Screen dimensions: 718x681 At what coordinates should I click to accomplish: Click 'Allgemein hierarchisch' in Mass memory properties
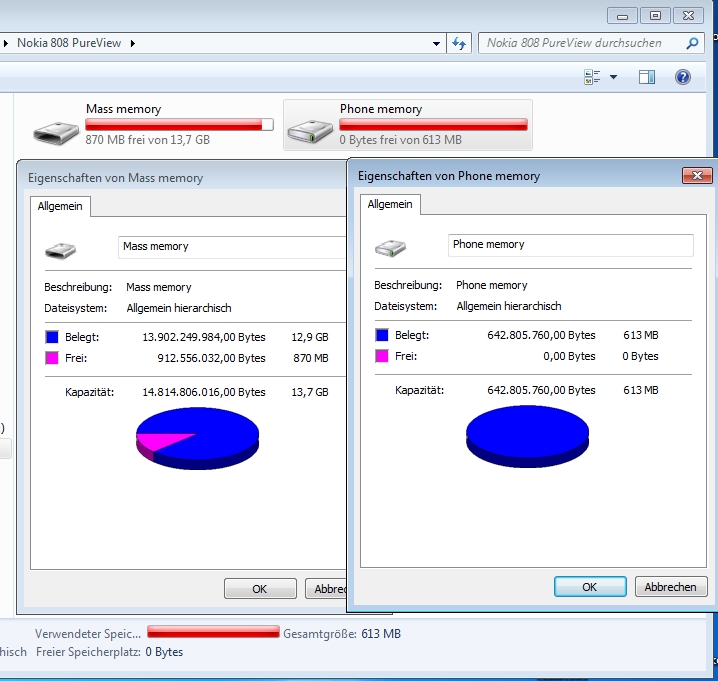pos(179,308)
